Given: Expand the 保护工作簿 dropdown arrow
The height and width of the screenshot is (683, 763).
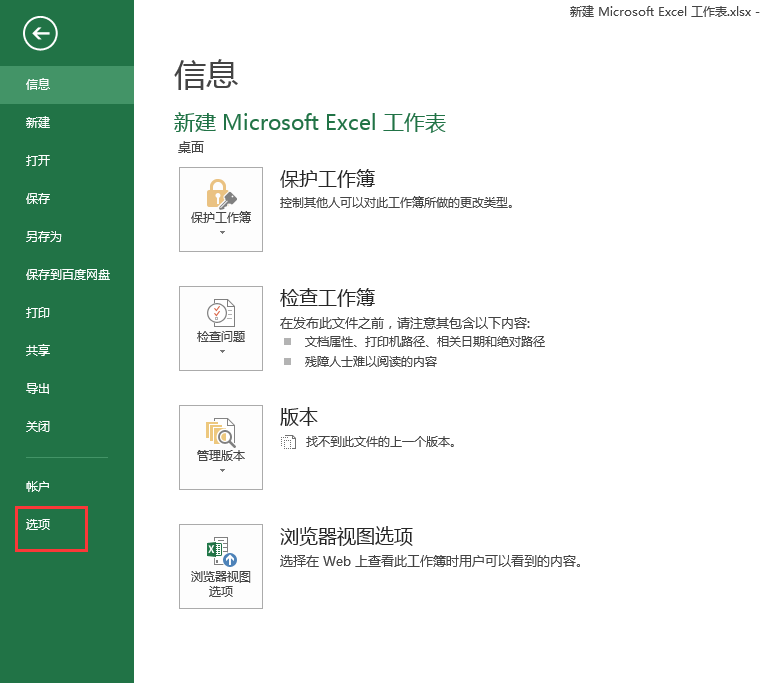Looking at the screenshot, I should 222,233.
